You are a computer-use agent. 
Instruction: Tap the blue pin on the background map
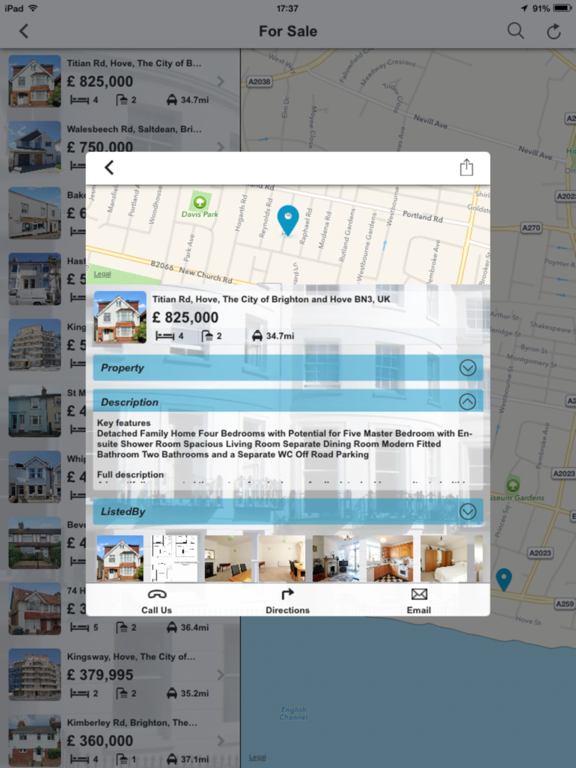(x=504, y=580)
